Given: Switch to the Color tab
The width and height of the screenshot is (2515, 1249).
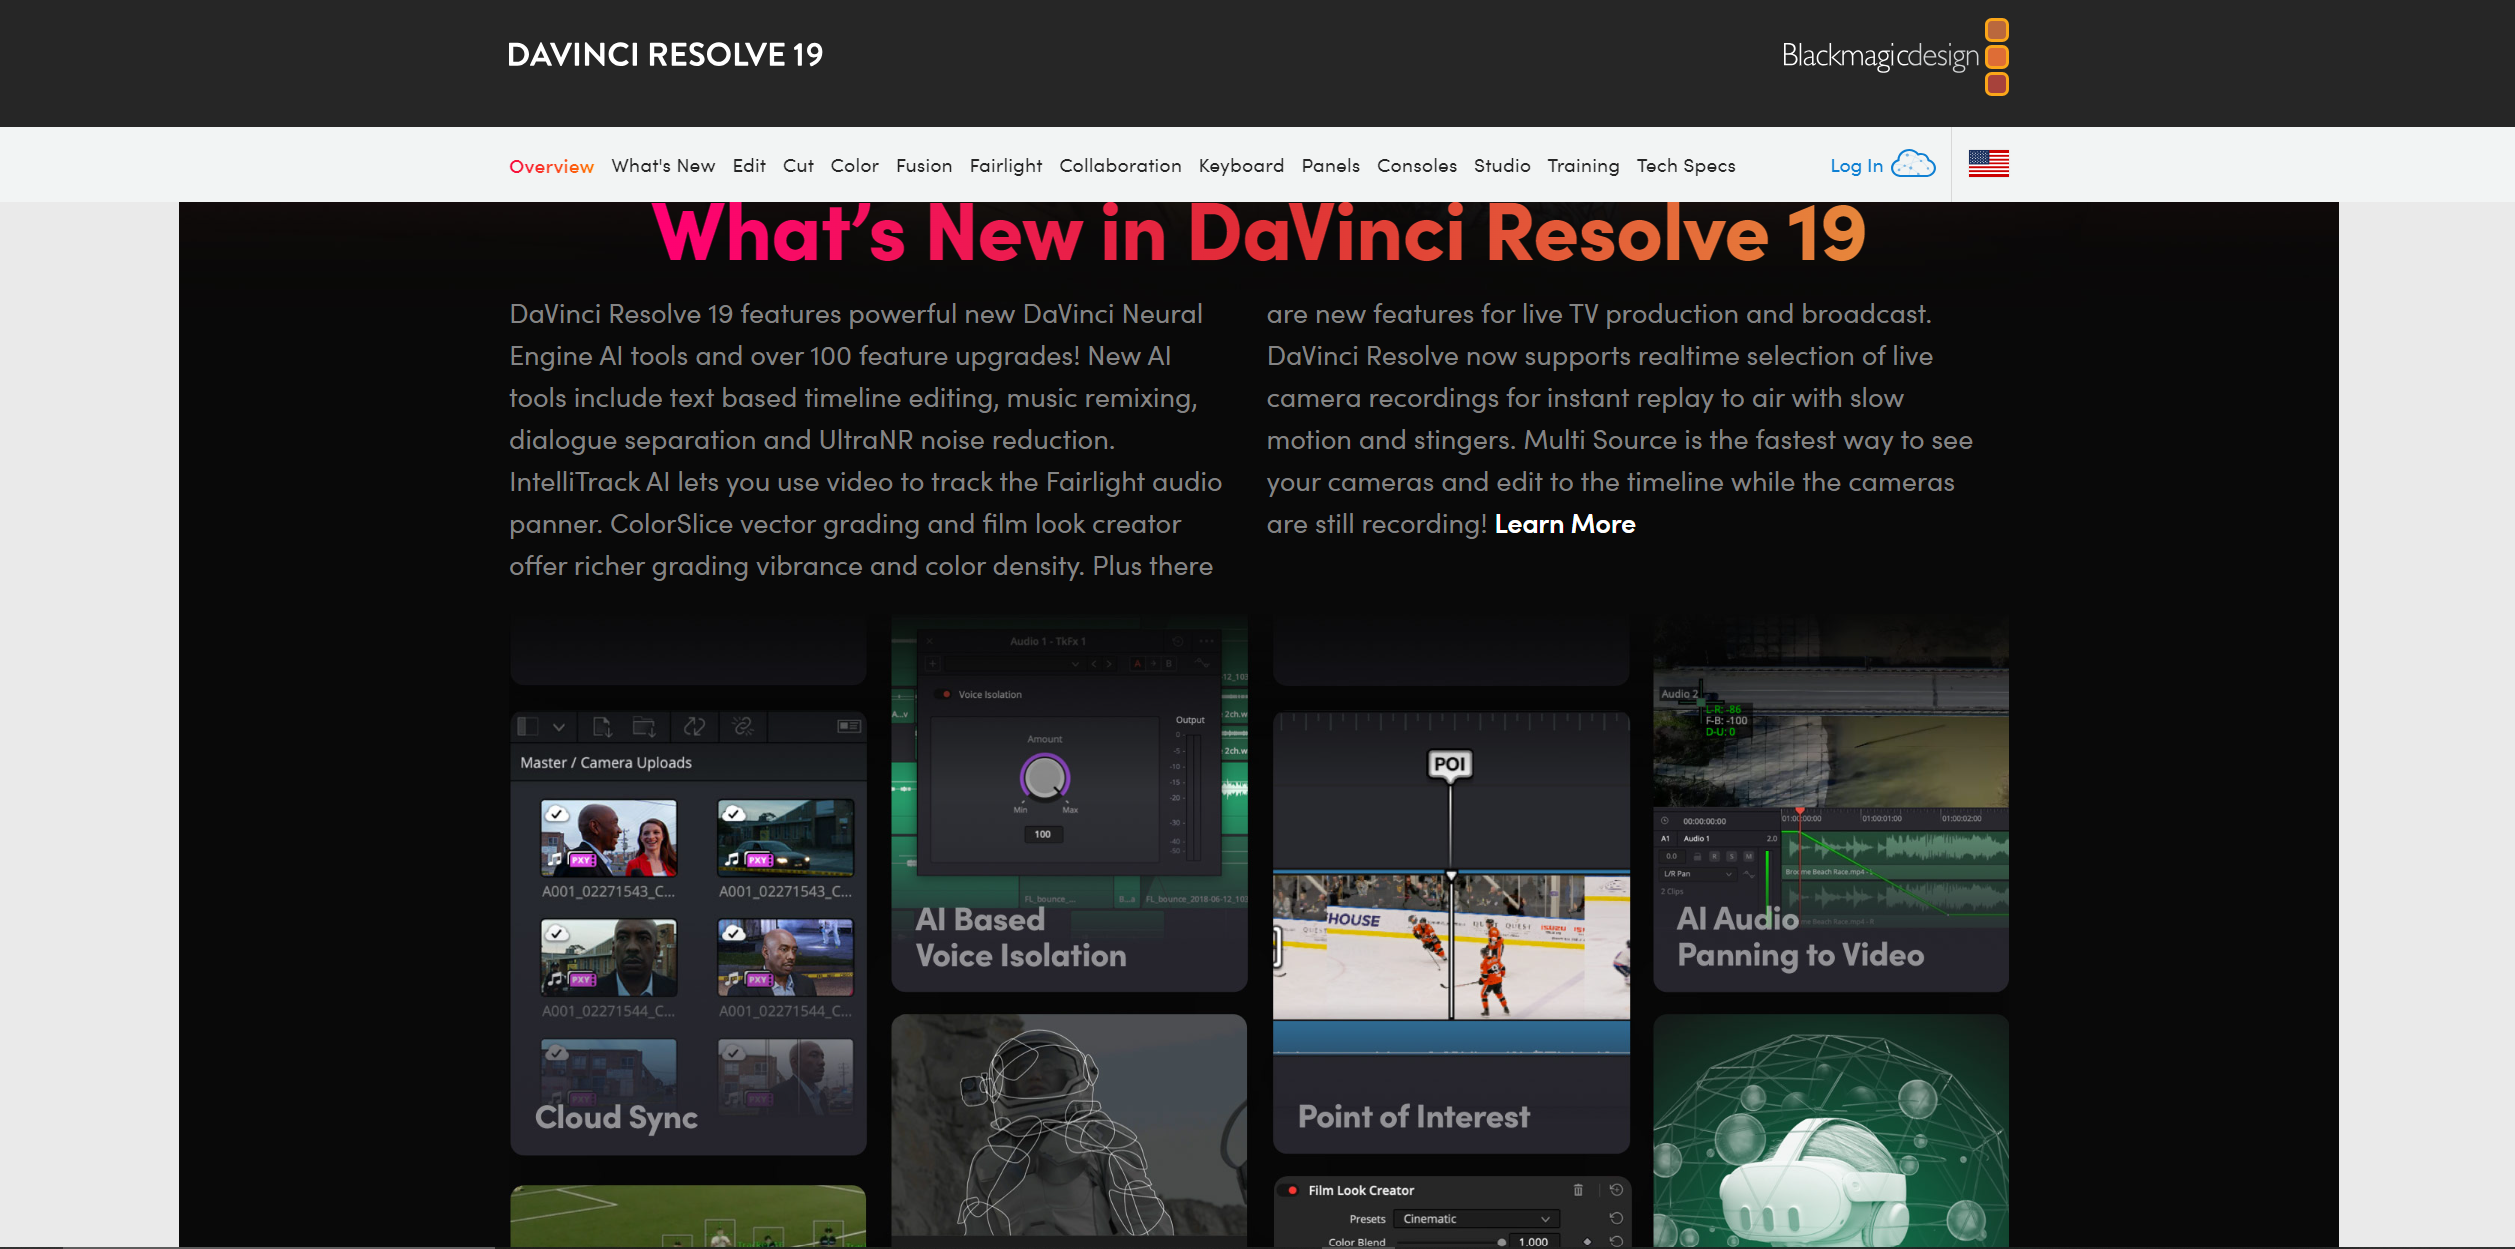Looking at the screenshot, I should [854, 166].
